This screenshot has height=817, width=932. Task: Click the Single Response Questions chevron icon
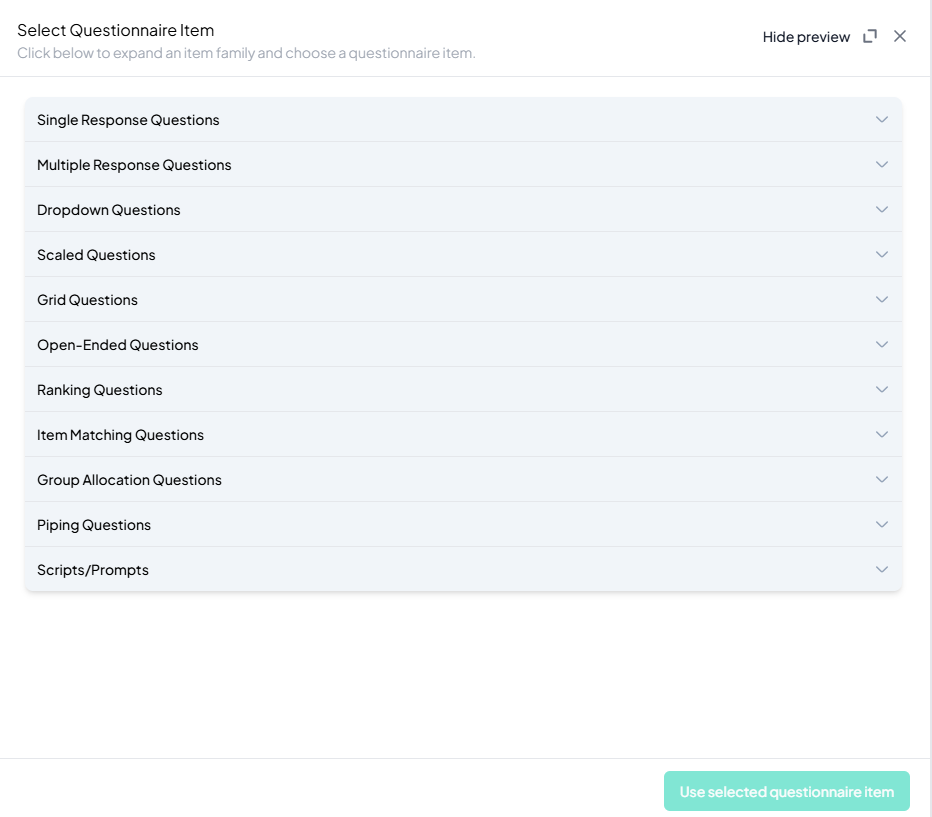click(x=881, y=120)
